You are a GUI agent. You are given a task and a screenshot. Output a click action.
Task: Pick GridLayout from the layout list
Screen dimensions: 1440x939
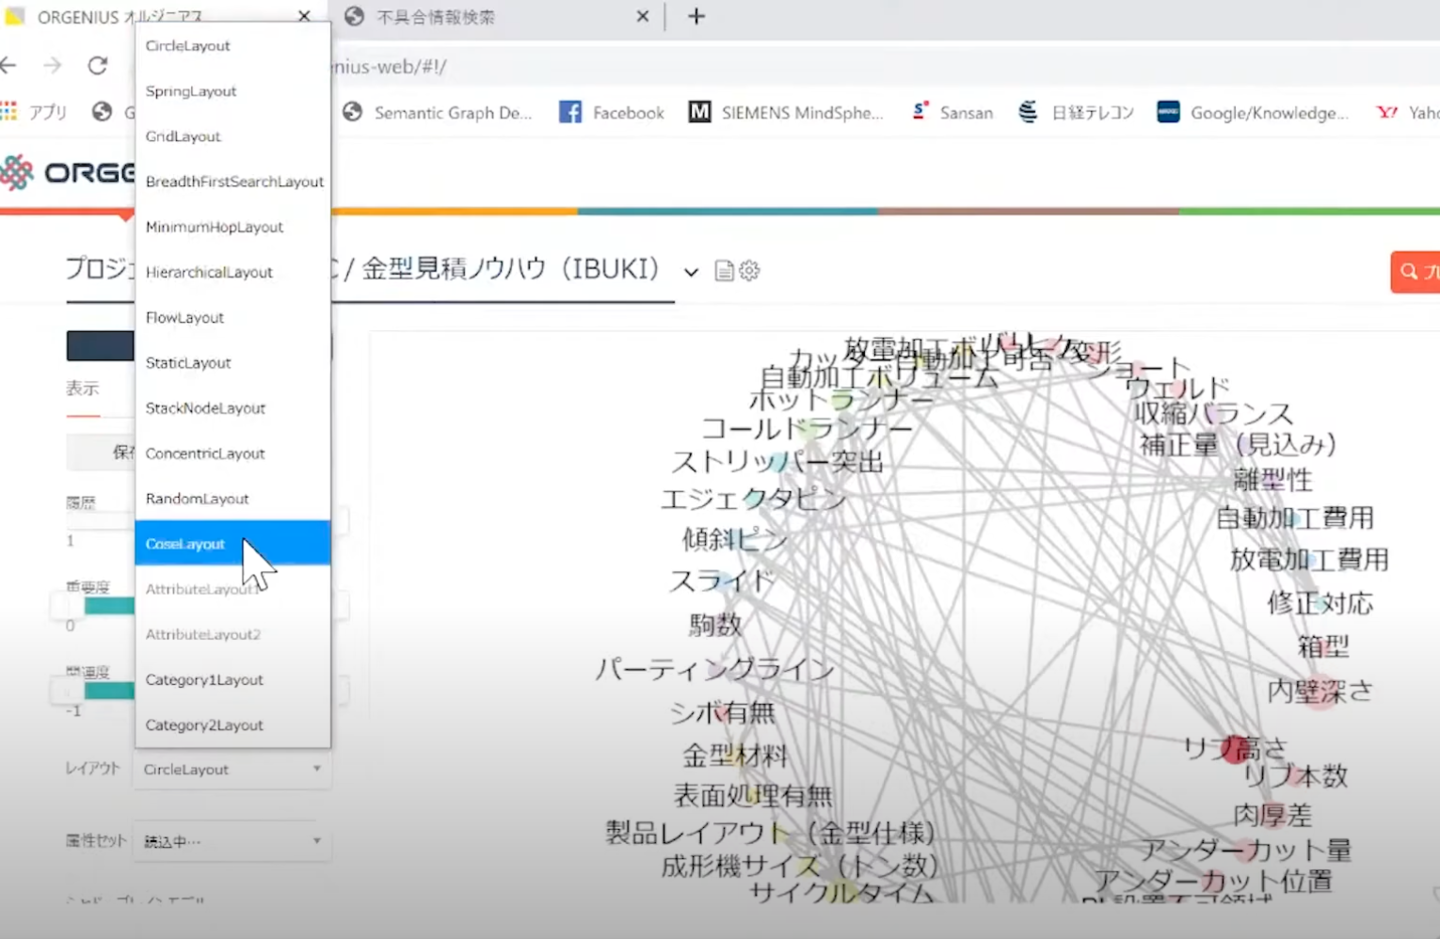tap(233, 136)
